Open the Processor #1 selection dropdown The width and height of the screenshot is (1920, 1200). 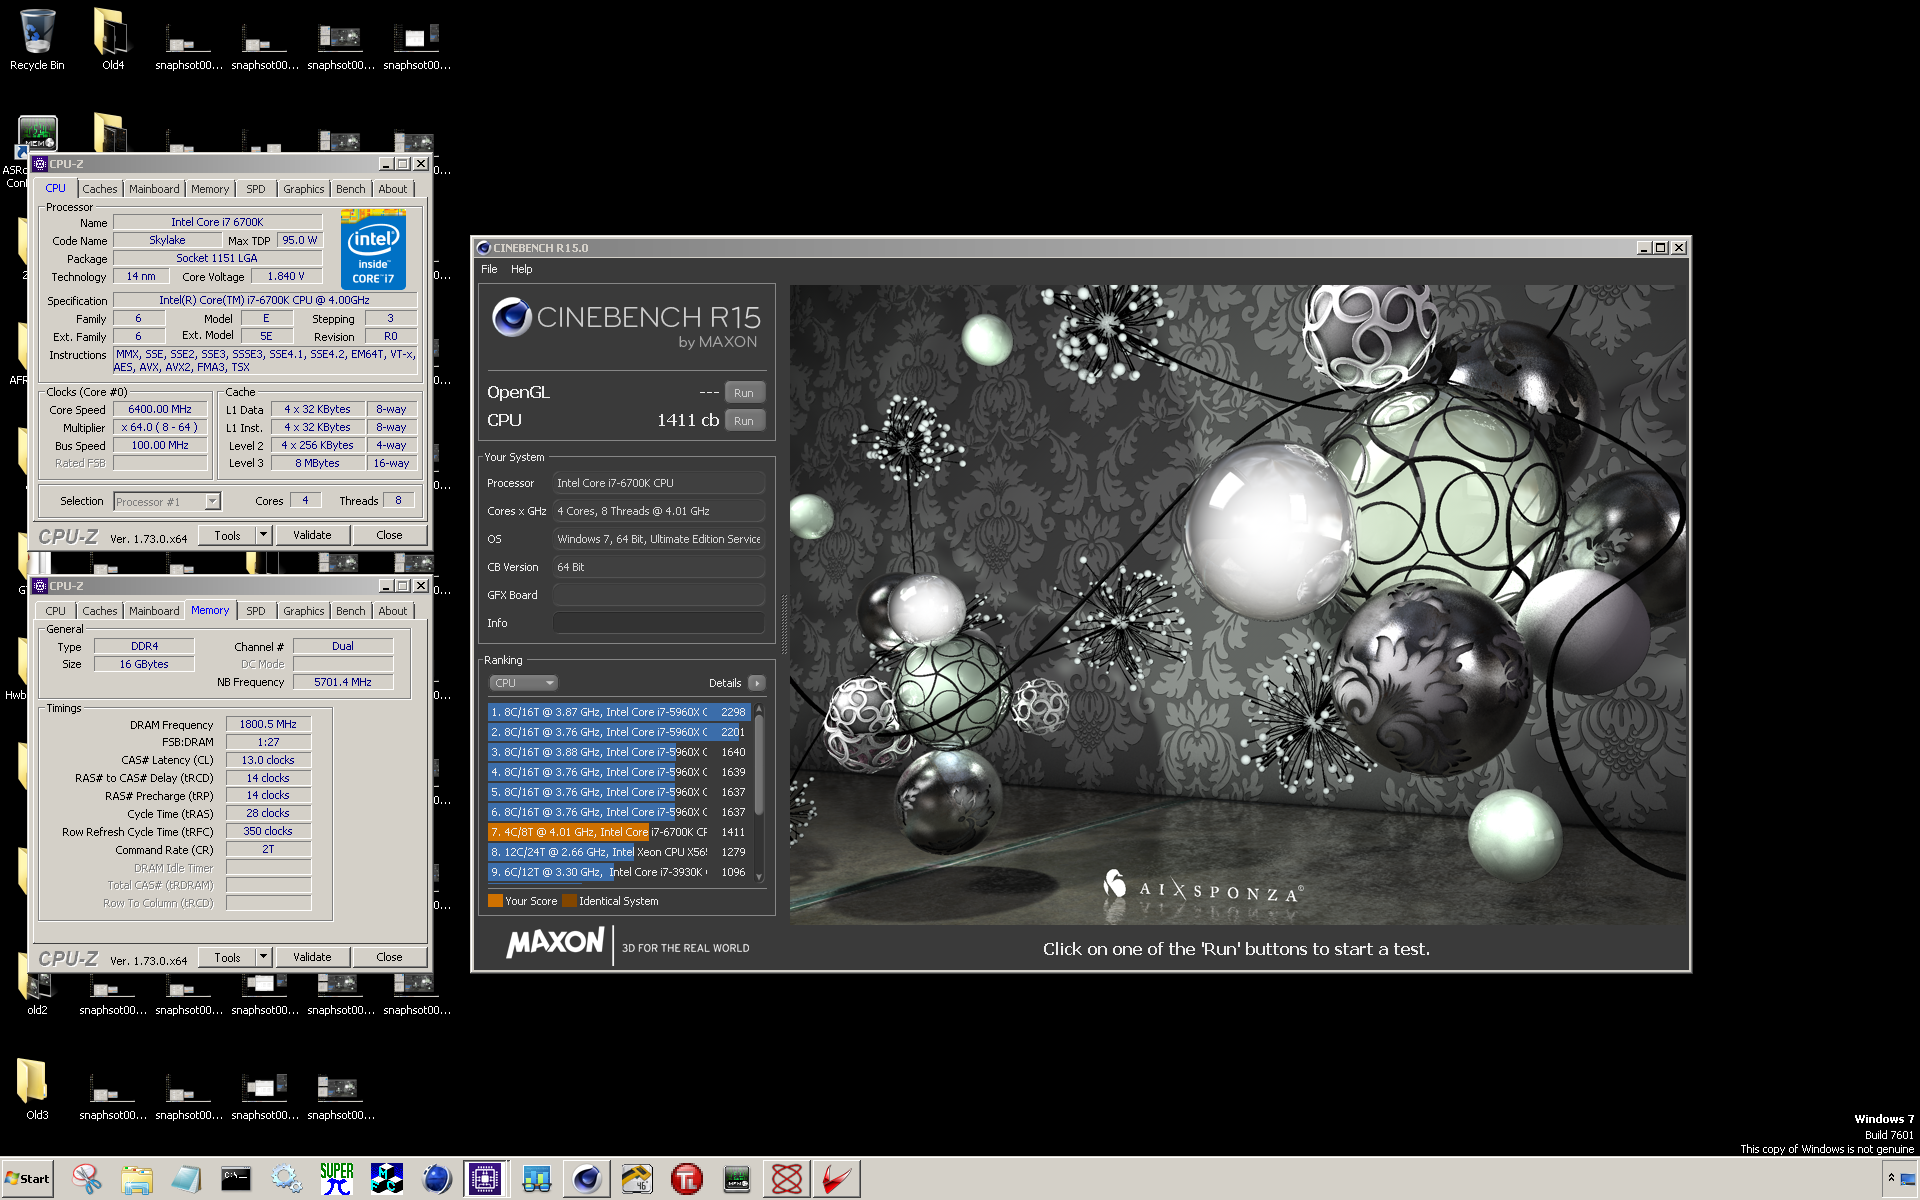[167, 502]
